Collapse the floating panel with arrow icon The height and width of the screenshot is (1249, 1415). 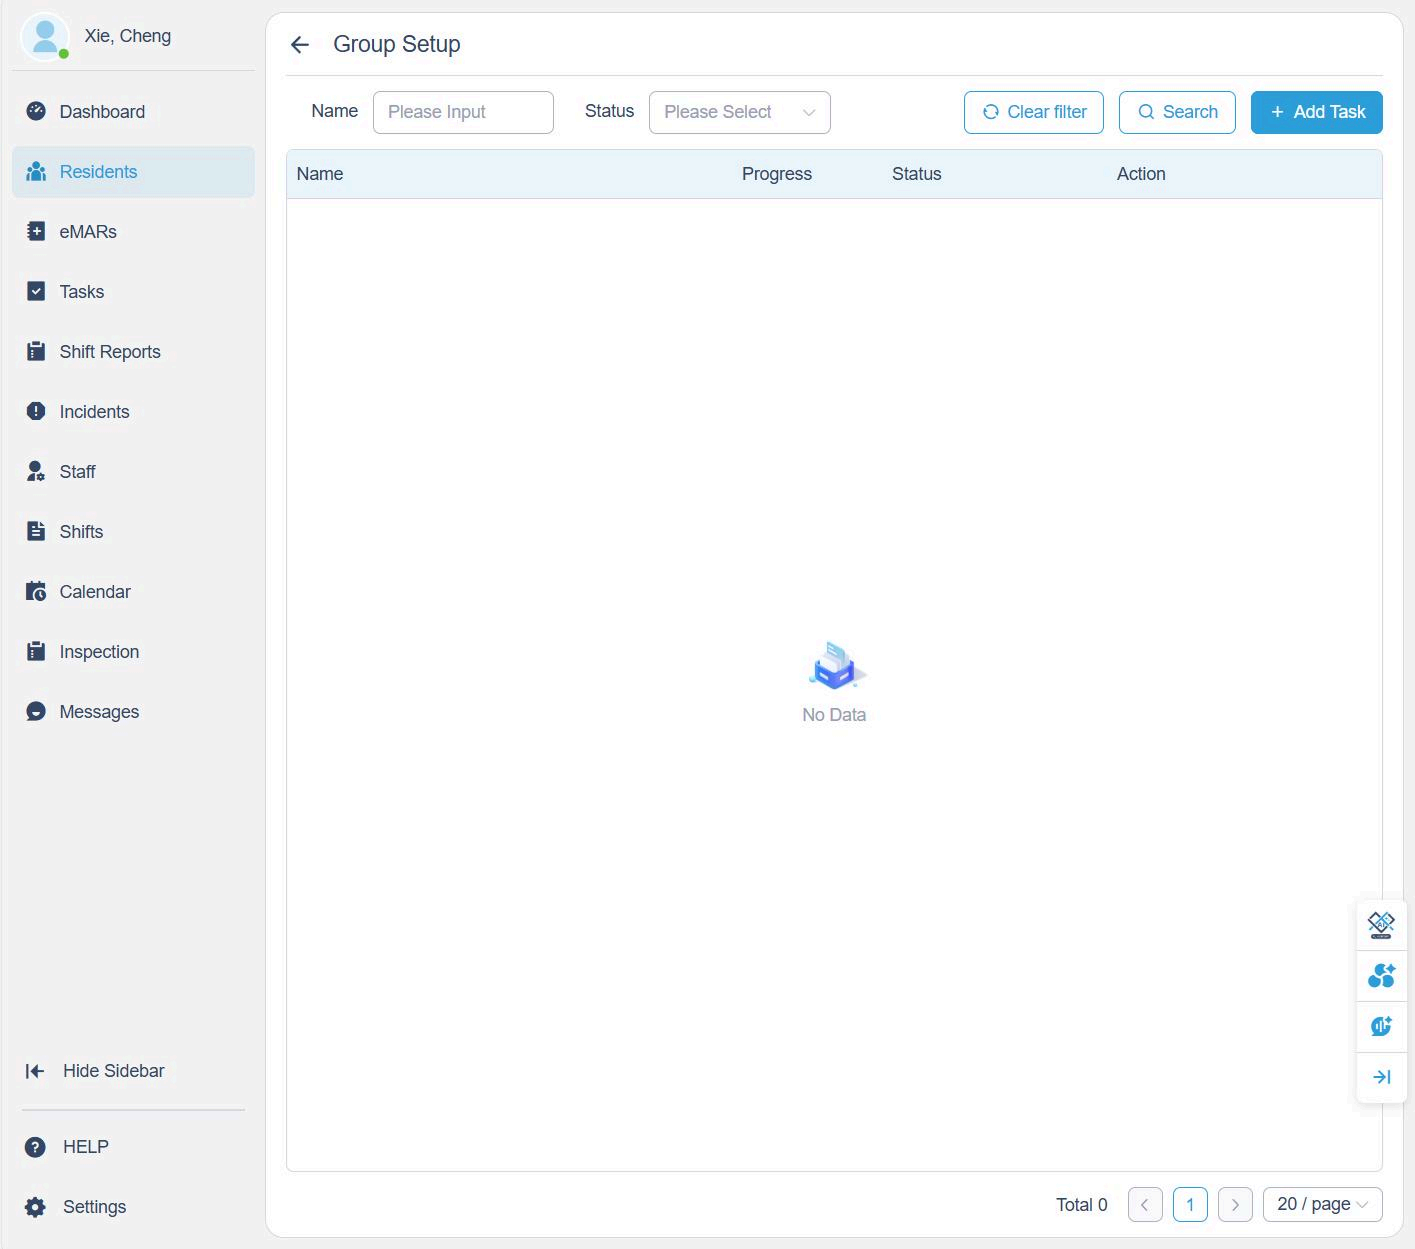pyautogui.click(x=1381, y=1077)
